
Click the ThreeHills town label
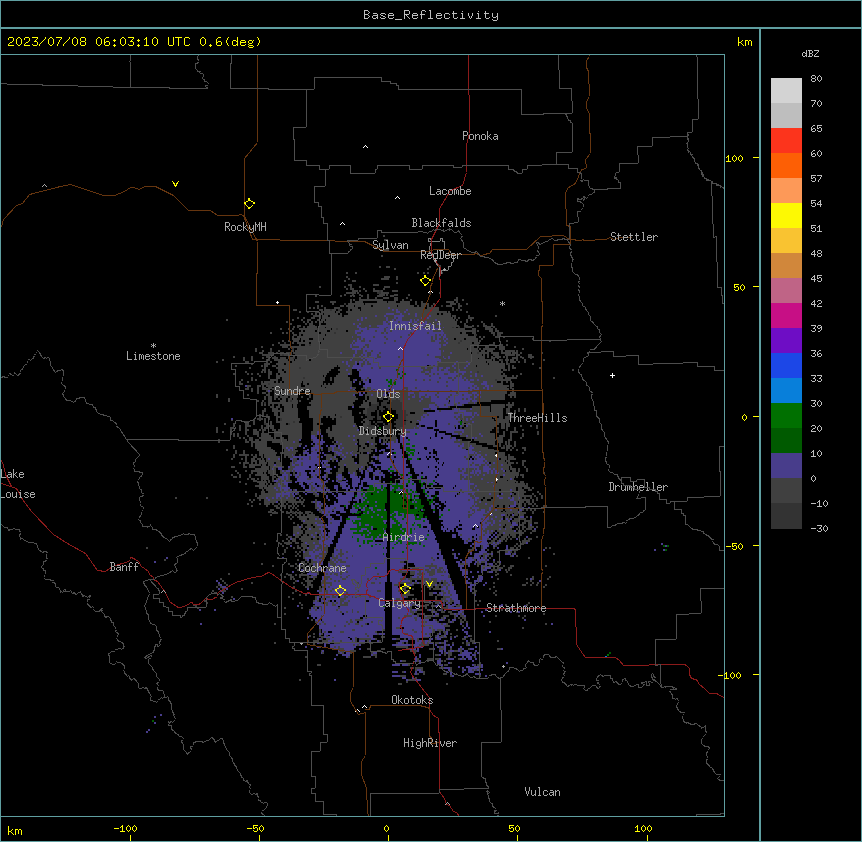click(x=537, y=418)
